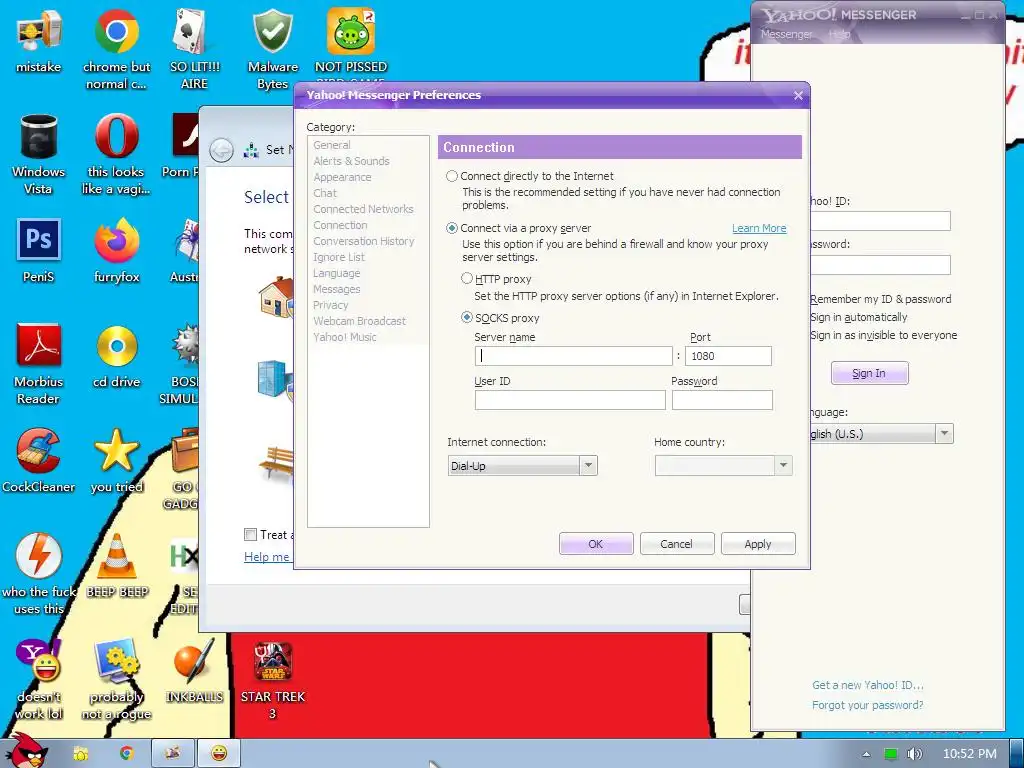Select the Ignore List category
This screenshot has width=1024, height=768.
339,257
